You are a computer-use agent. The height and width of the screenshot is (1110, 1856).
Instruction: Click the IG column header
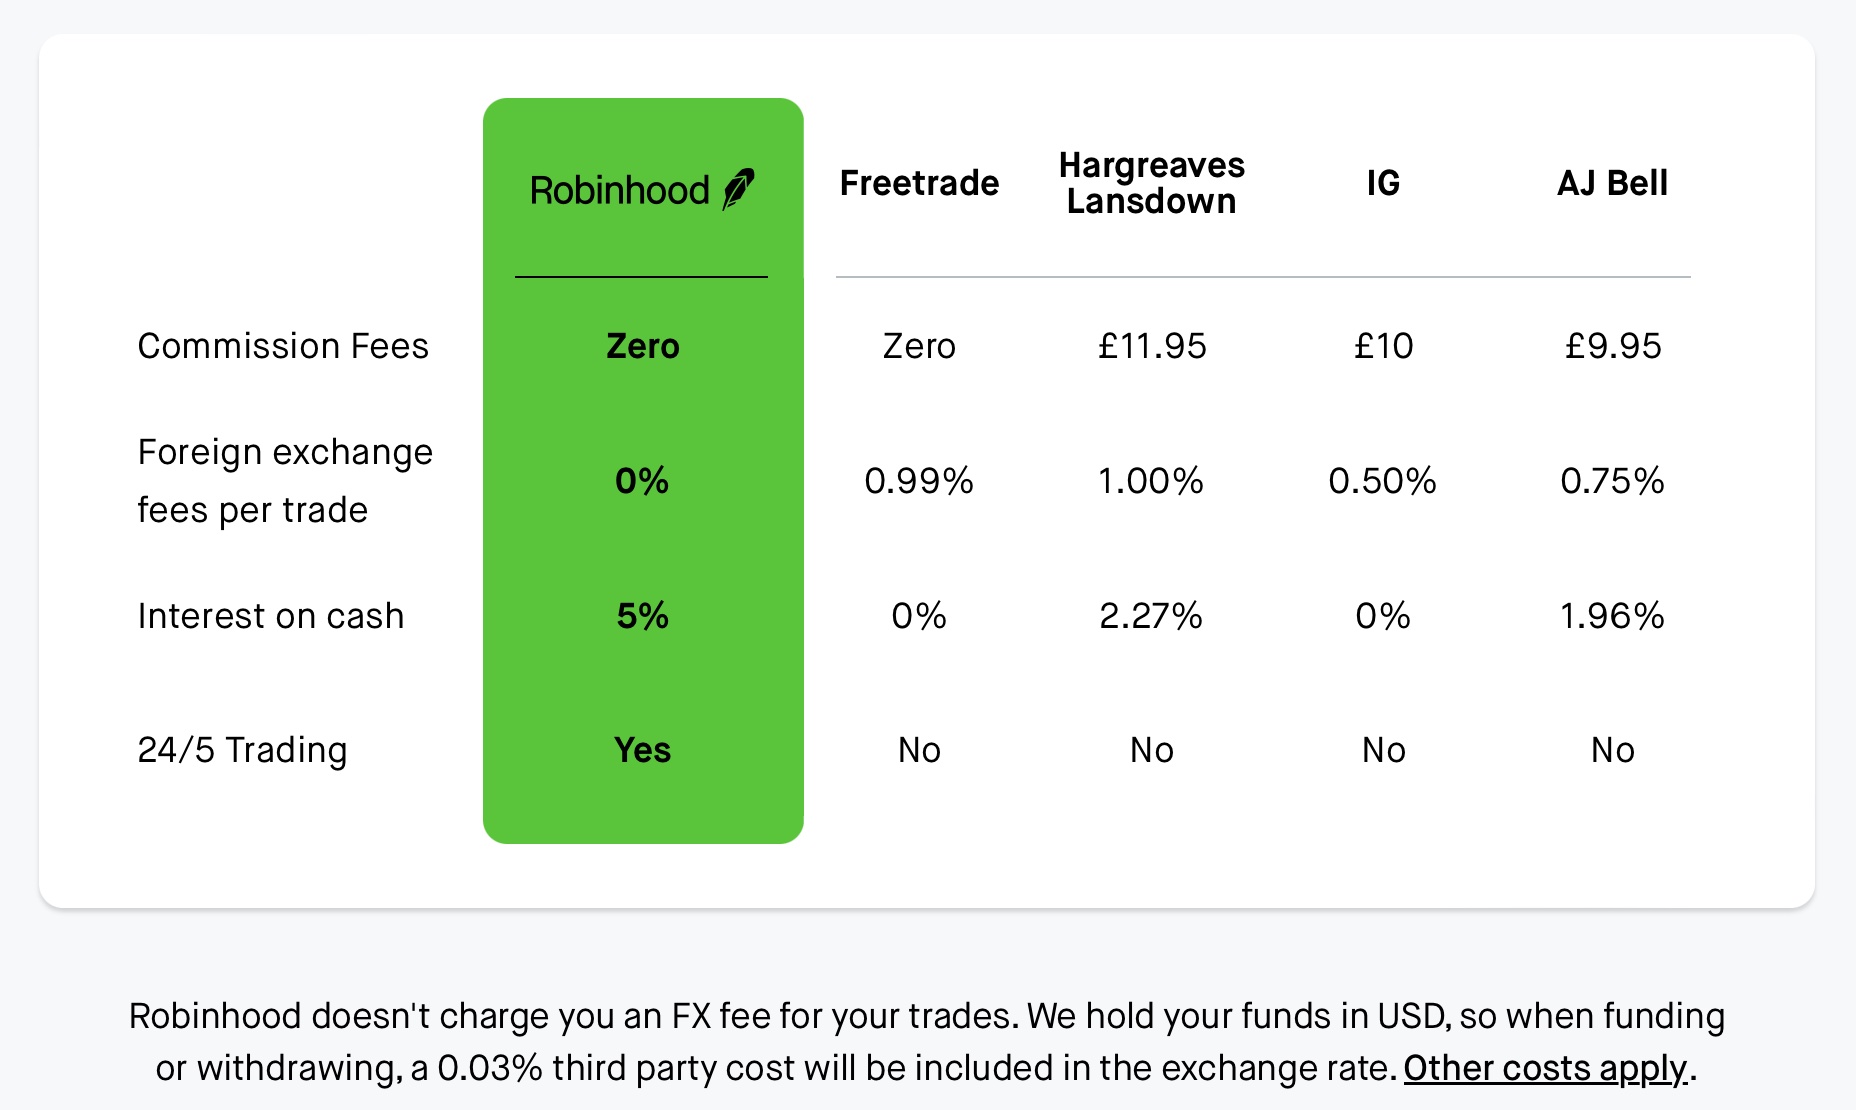click(1384, 183)
